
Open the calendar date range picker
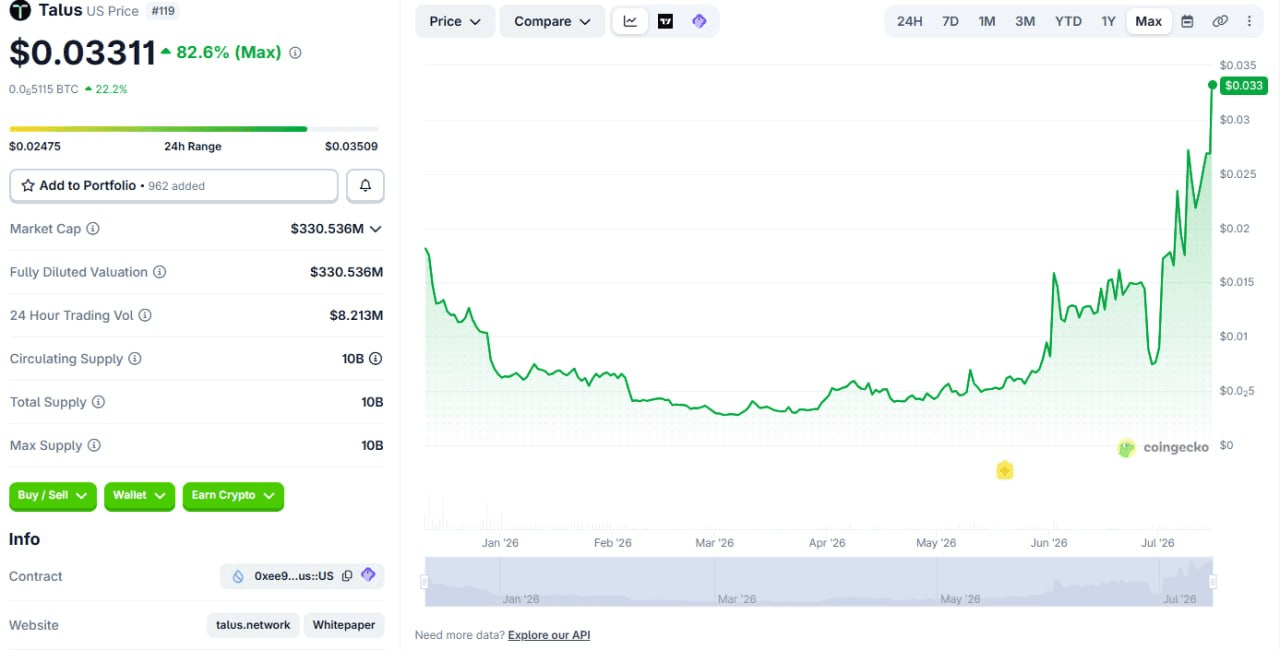1187,21
